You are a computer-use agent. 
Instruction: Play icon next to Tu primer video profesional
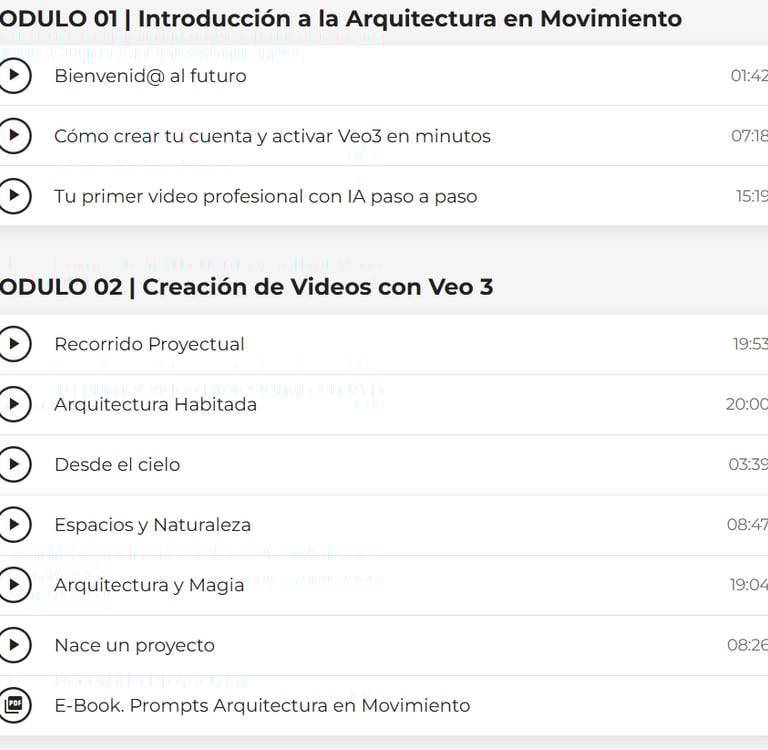click(14, 196)
